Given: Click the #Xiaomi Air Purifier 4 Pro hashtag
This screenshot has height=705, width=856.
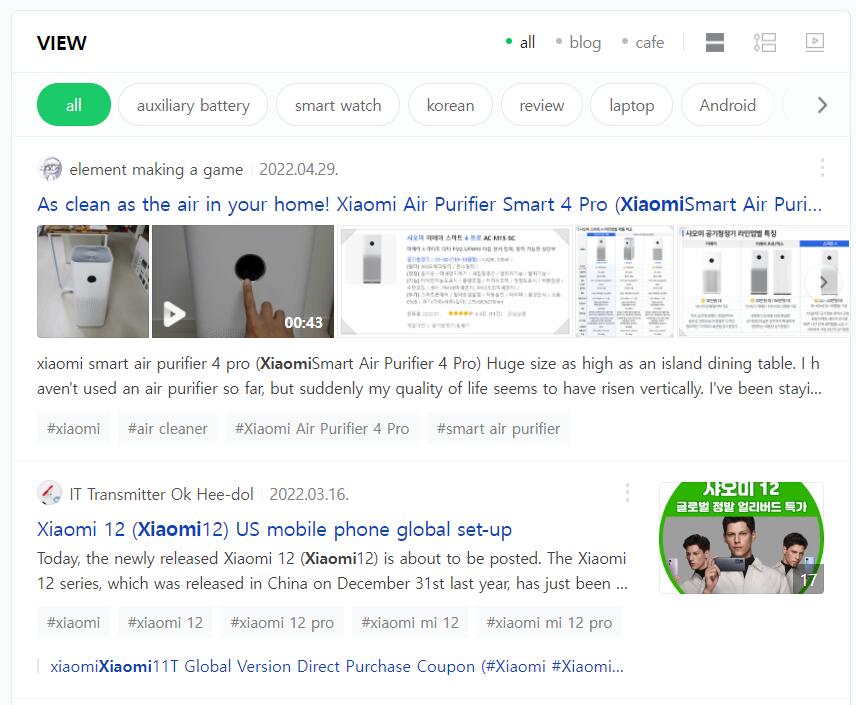Looking at the screenshot, I should pos(322,429).
